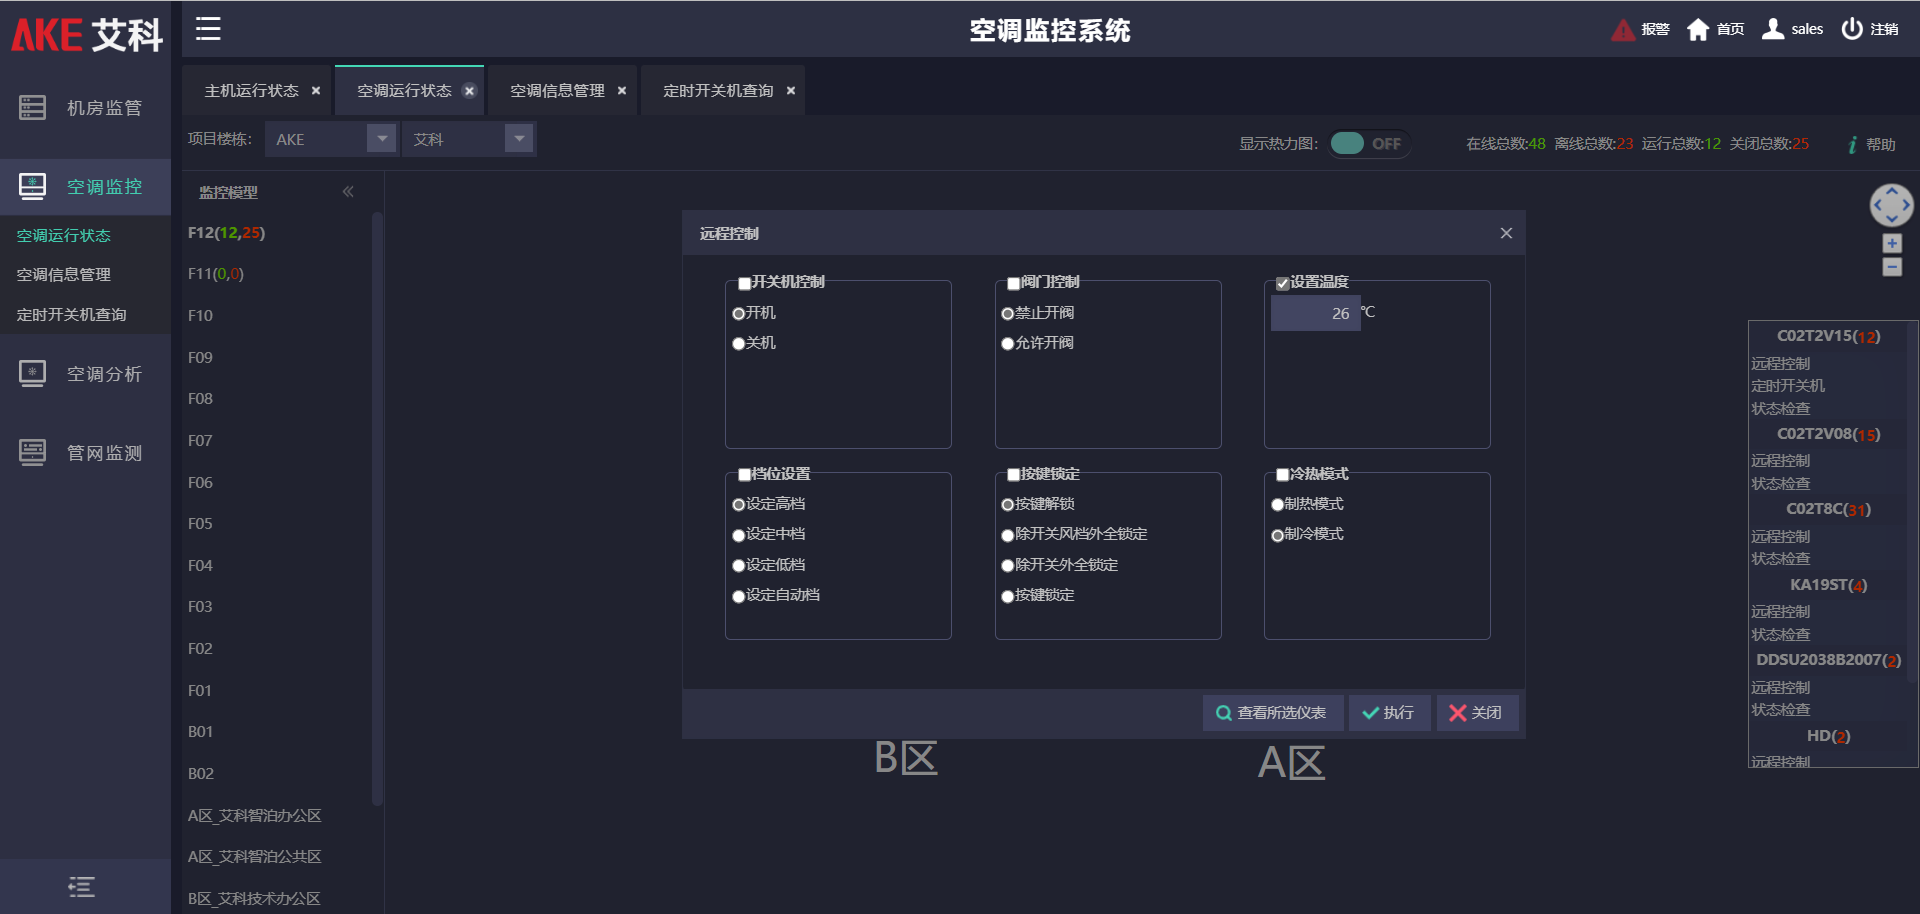Open the 艾科 building dropdown
Image resolution: width=1920 pixels, height=914 pixels.
518,139
